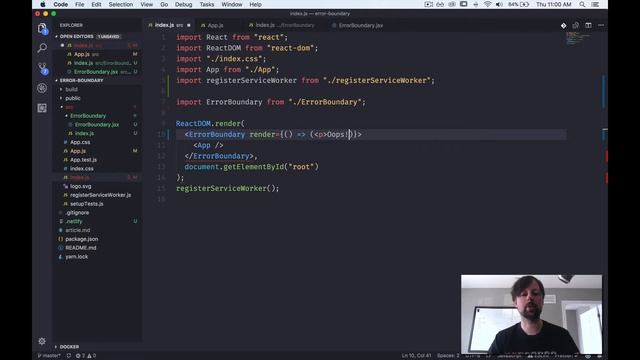Click the Code application menu
This screenshot has width=640, height=360.
point(60,4)
